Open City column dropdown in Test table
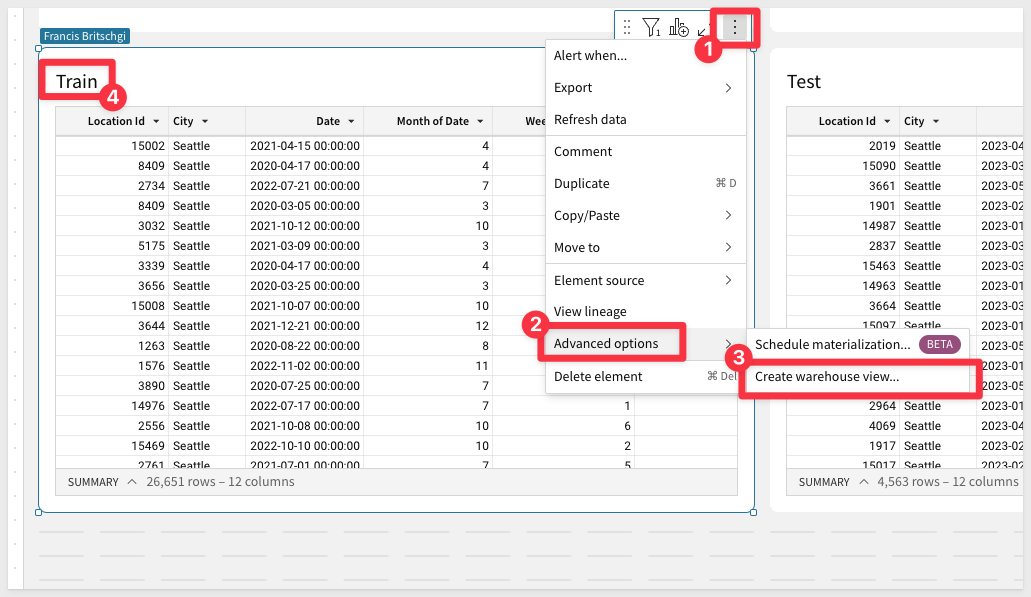Viewport: 1031px width, 597px height. (936, 122)
